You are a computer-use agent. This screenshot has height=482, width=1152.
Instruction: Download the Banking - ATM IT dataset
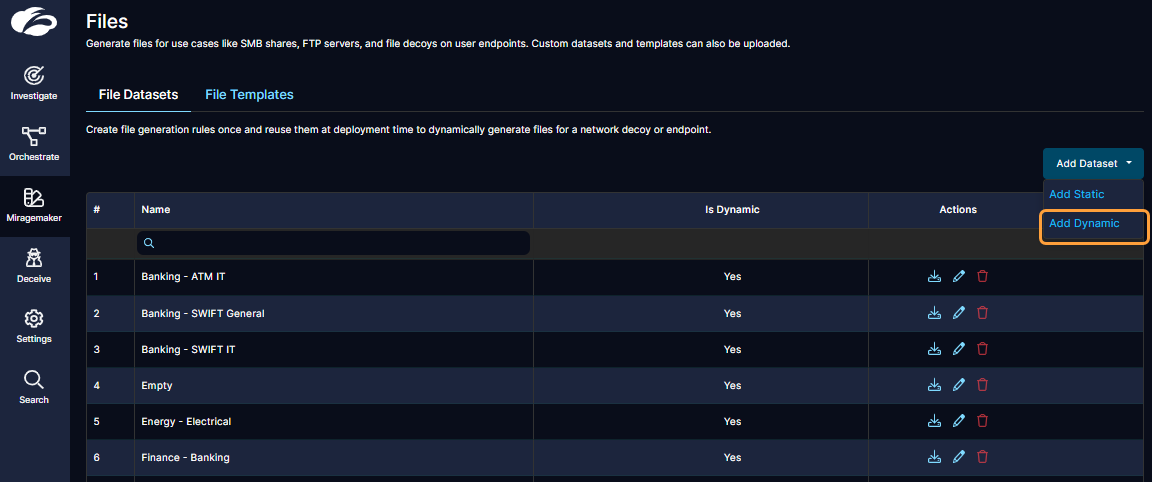[935, 277]
